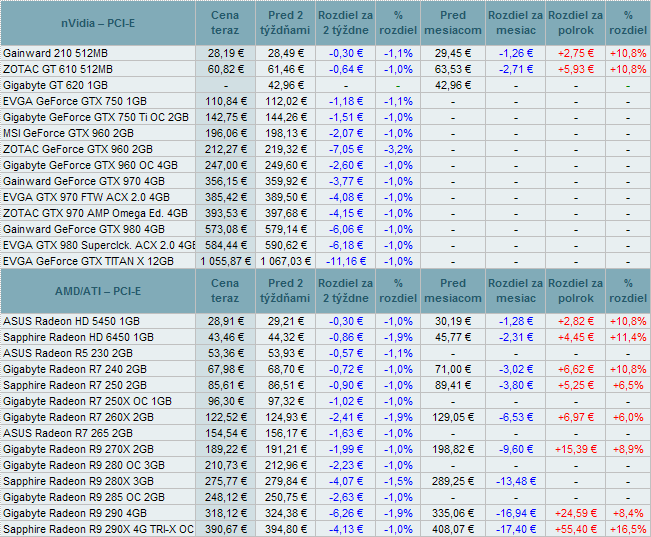The image size is (651, 537).
Task: Open ZOTAC GT 610 512MB entry
Action: 58,68
